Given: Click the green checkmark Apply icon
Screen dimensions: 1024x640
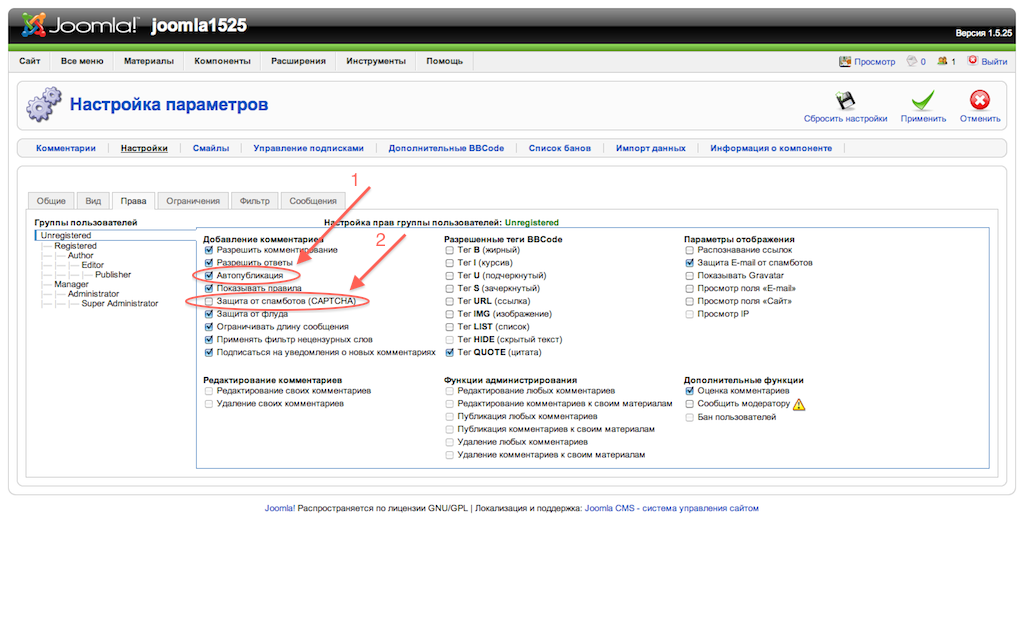Looking at the screenshot, I should [x=922, y=100].
